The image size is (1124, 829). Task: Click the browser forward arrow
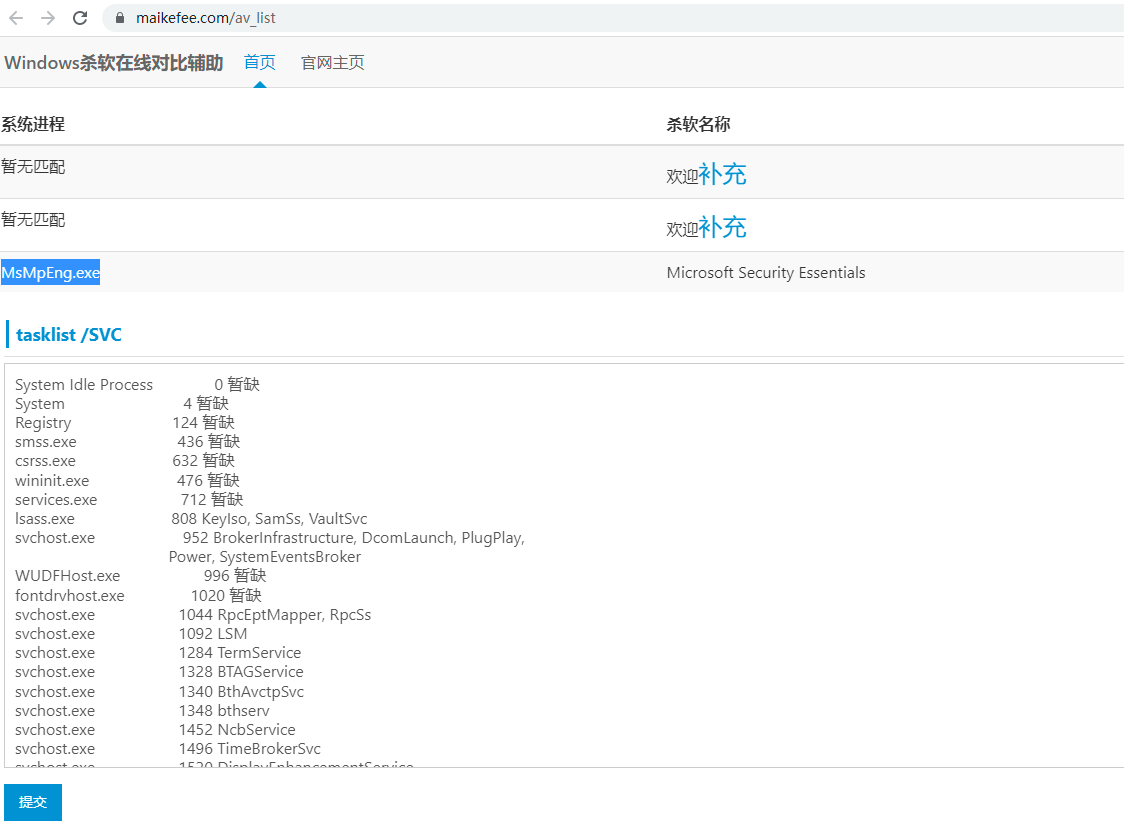coord(48,18)
